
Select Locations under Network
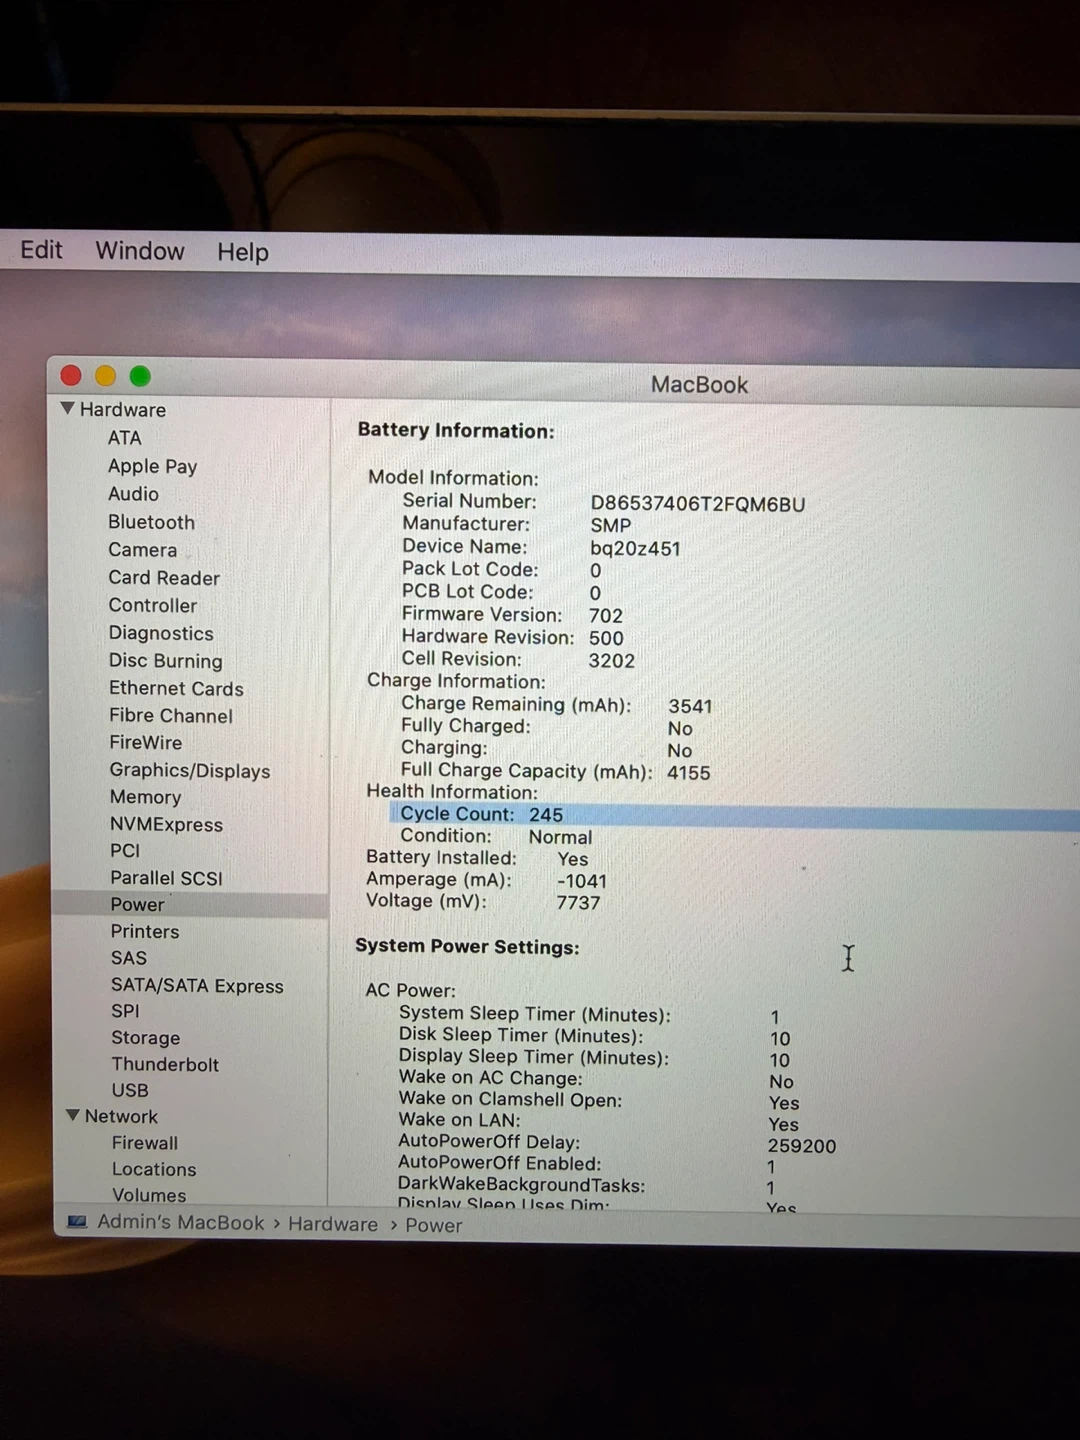[x=154, y=1169]
